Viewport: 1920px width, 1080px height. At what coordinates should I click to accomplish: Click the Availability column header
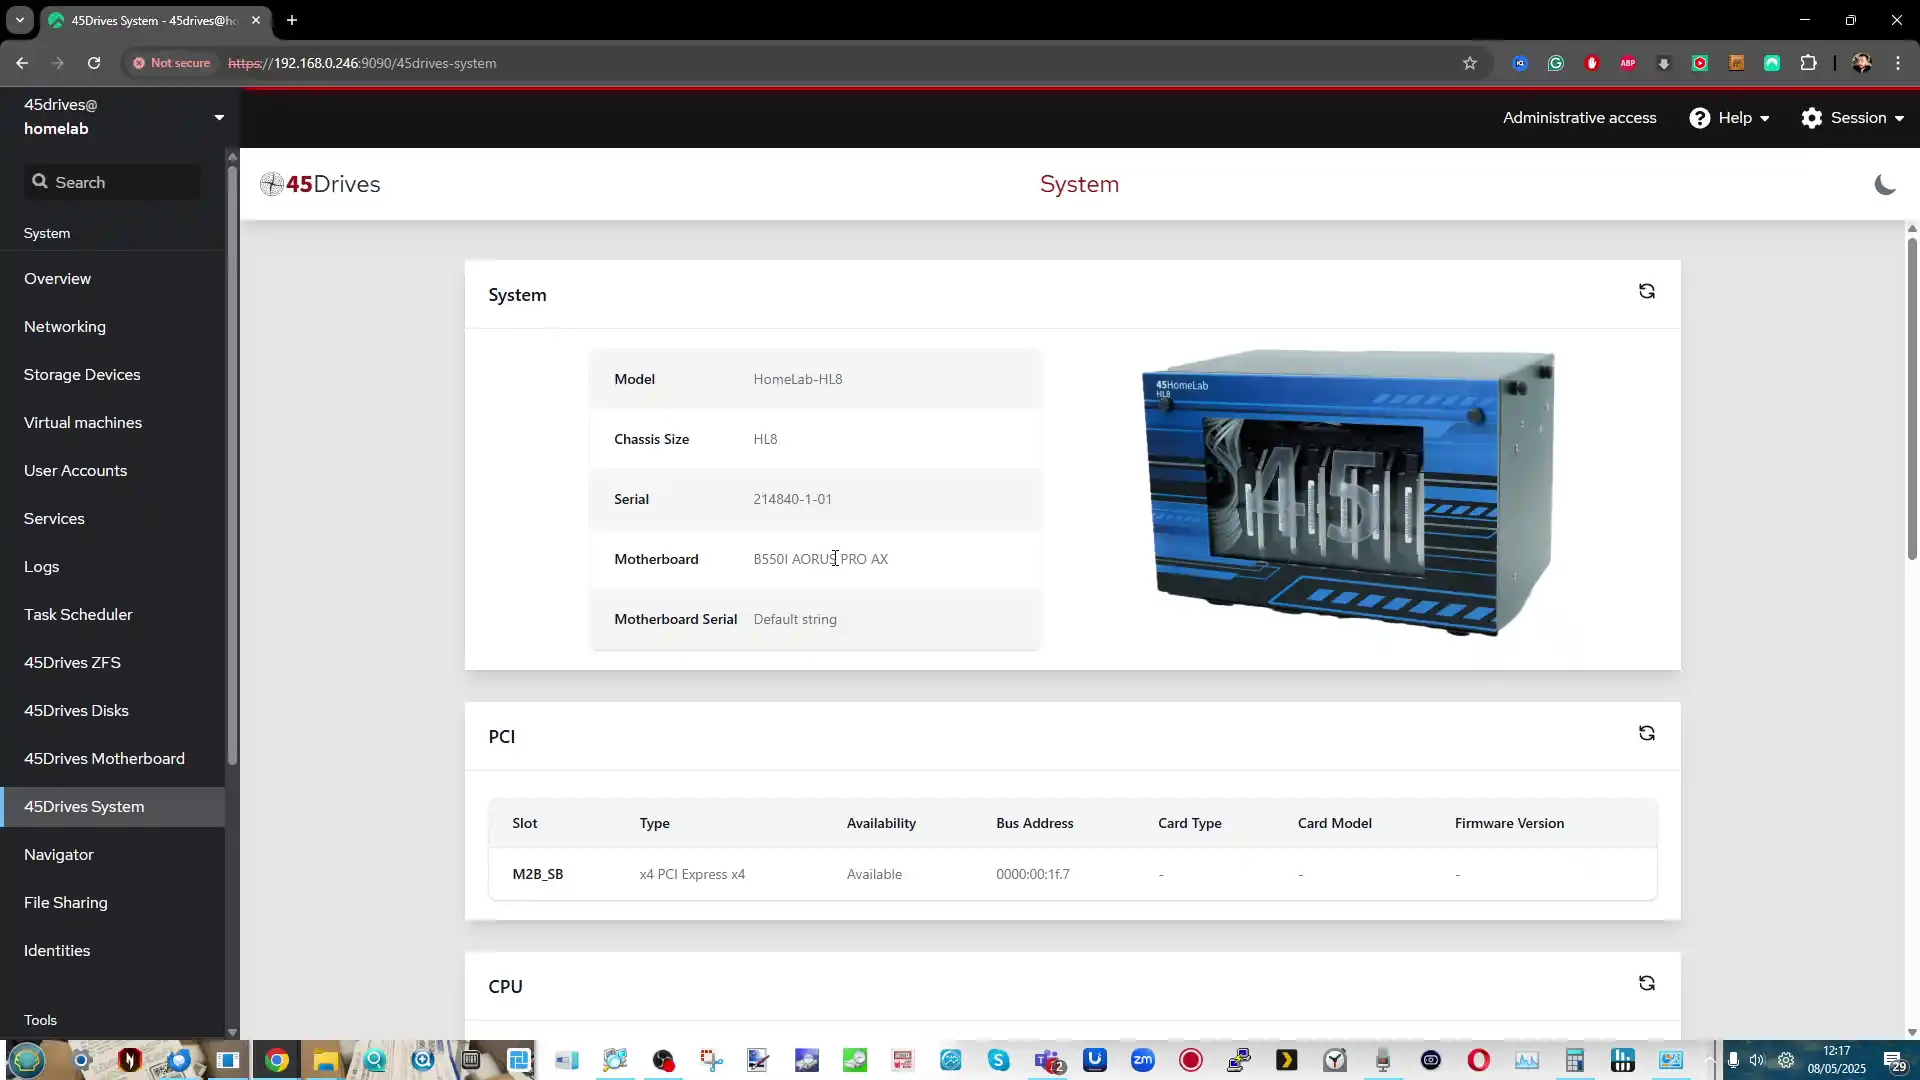click(x=881, y=823)
